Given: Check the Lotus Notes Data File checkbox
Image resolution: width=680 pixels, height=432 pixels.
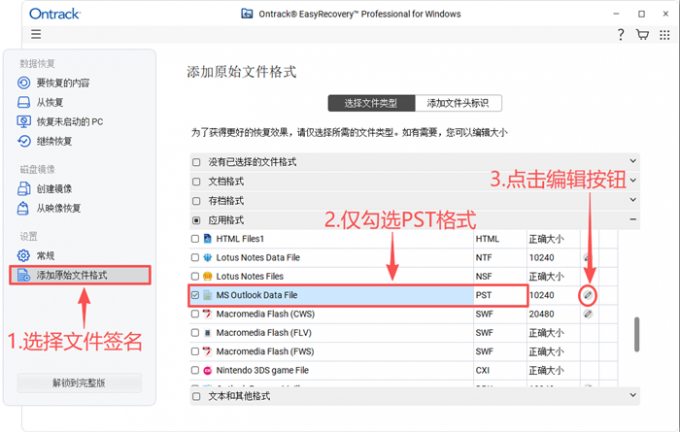Looking at the screenshot, I should pyautogui.click(x=195, y=258).
